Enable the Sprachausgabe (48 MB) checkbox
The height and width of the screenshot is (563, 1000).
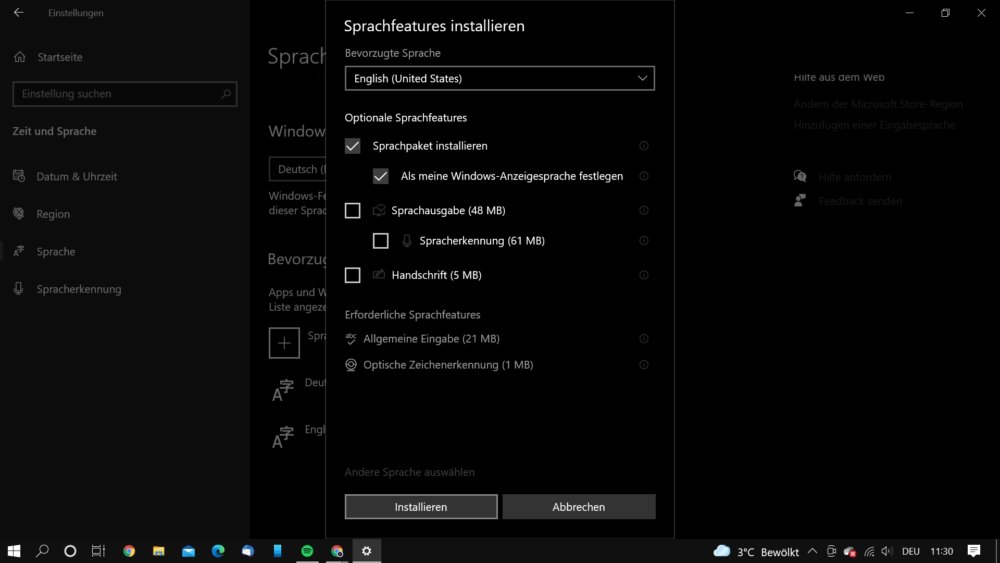point(353,210)
